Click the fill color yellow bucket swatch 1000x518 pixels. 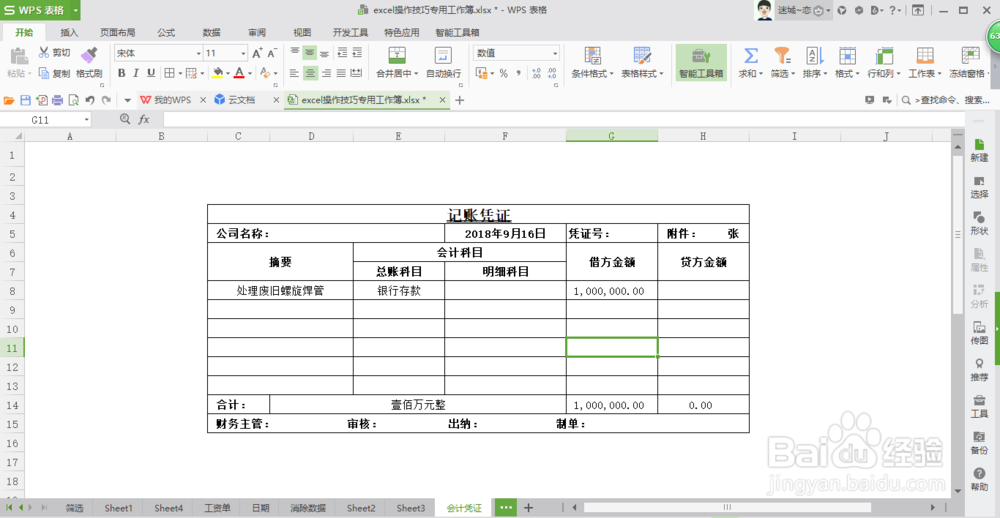[x=218, y=73]
